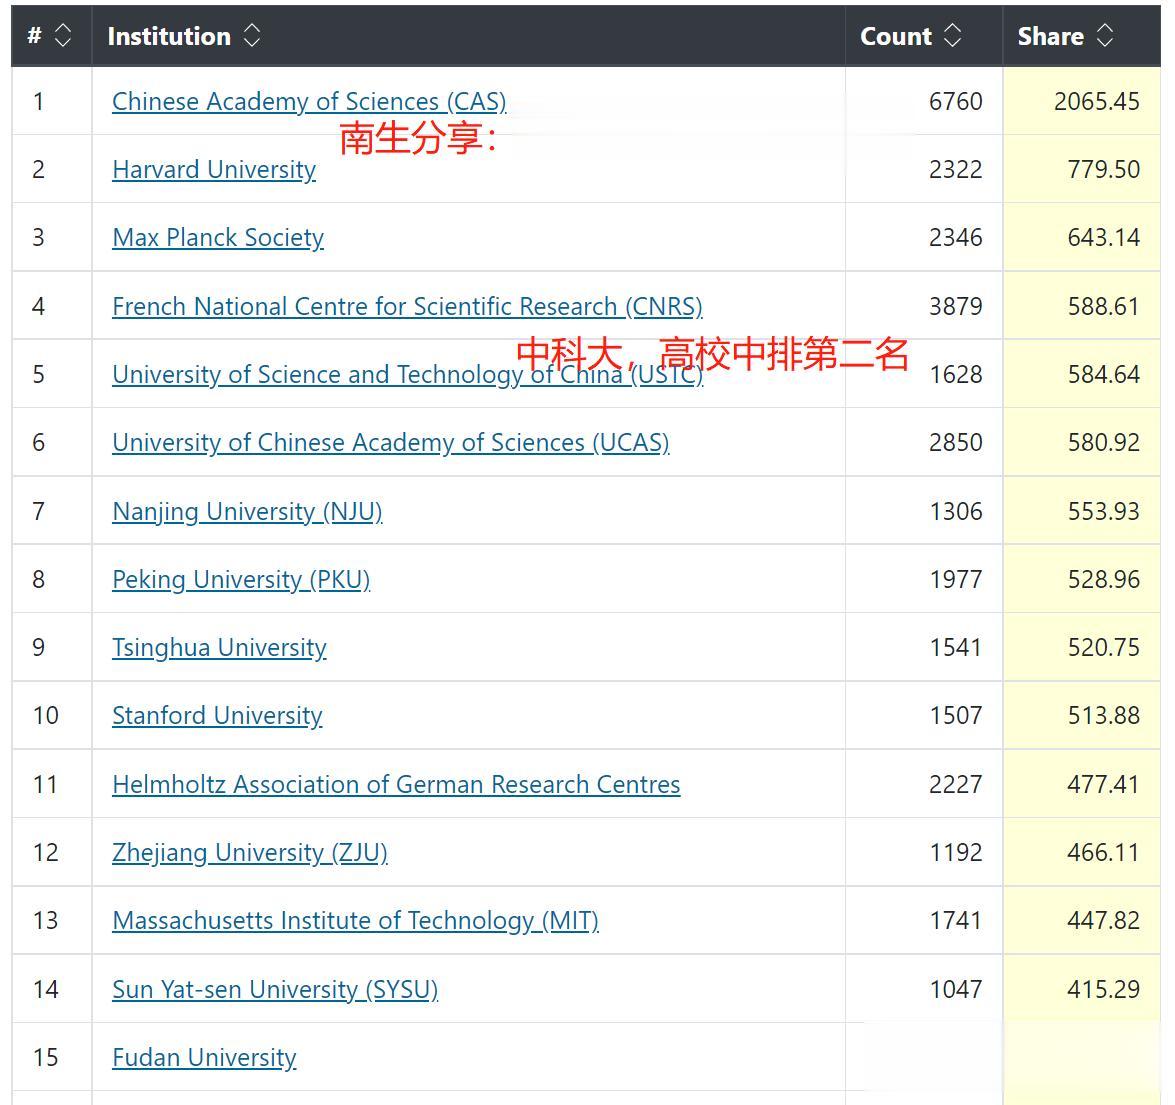Select share value 2065.45
Image resolution: width=1175 pixels, height=1105 pixels.
tap(1096, 101)
